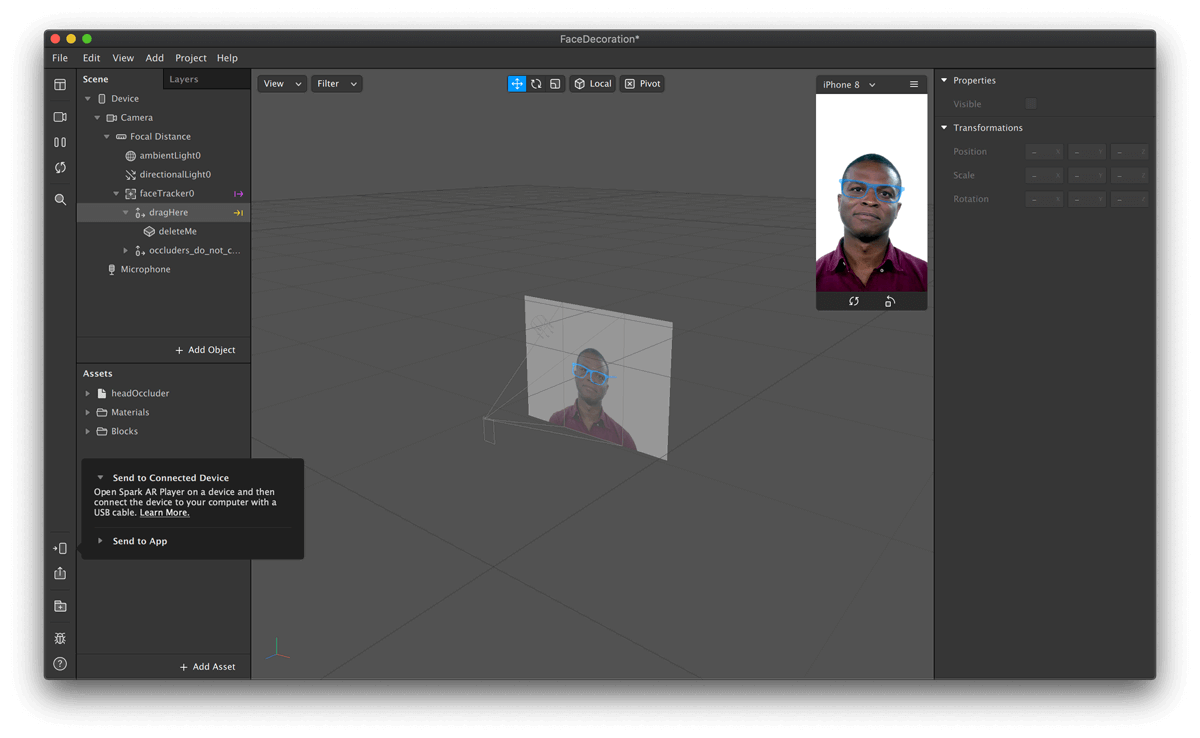Open the Add menu
This screenshot has width=1200, height=738.
point(154,58)
